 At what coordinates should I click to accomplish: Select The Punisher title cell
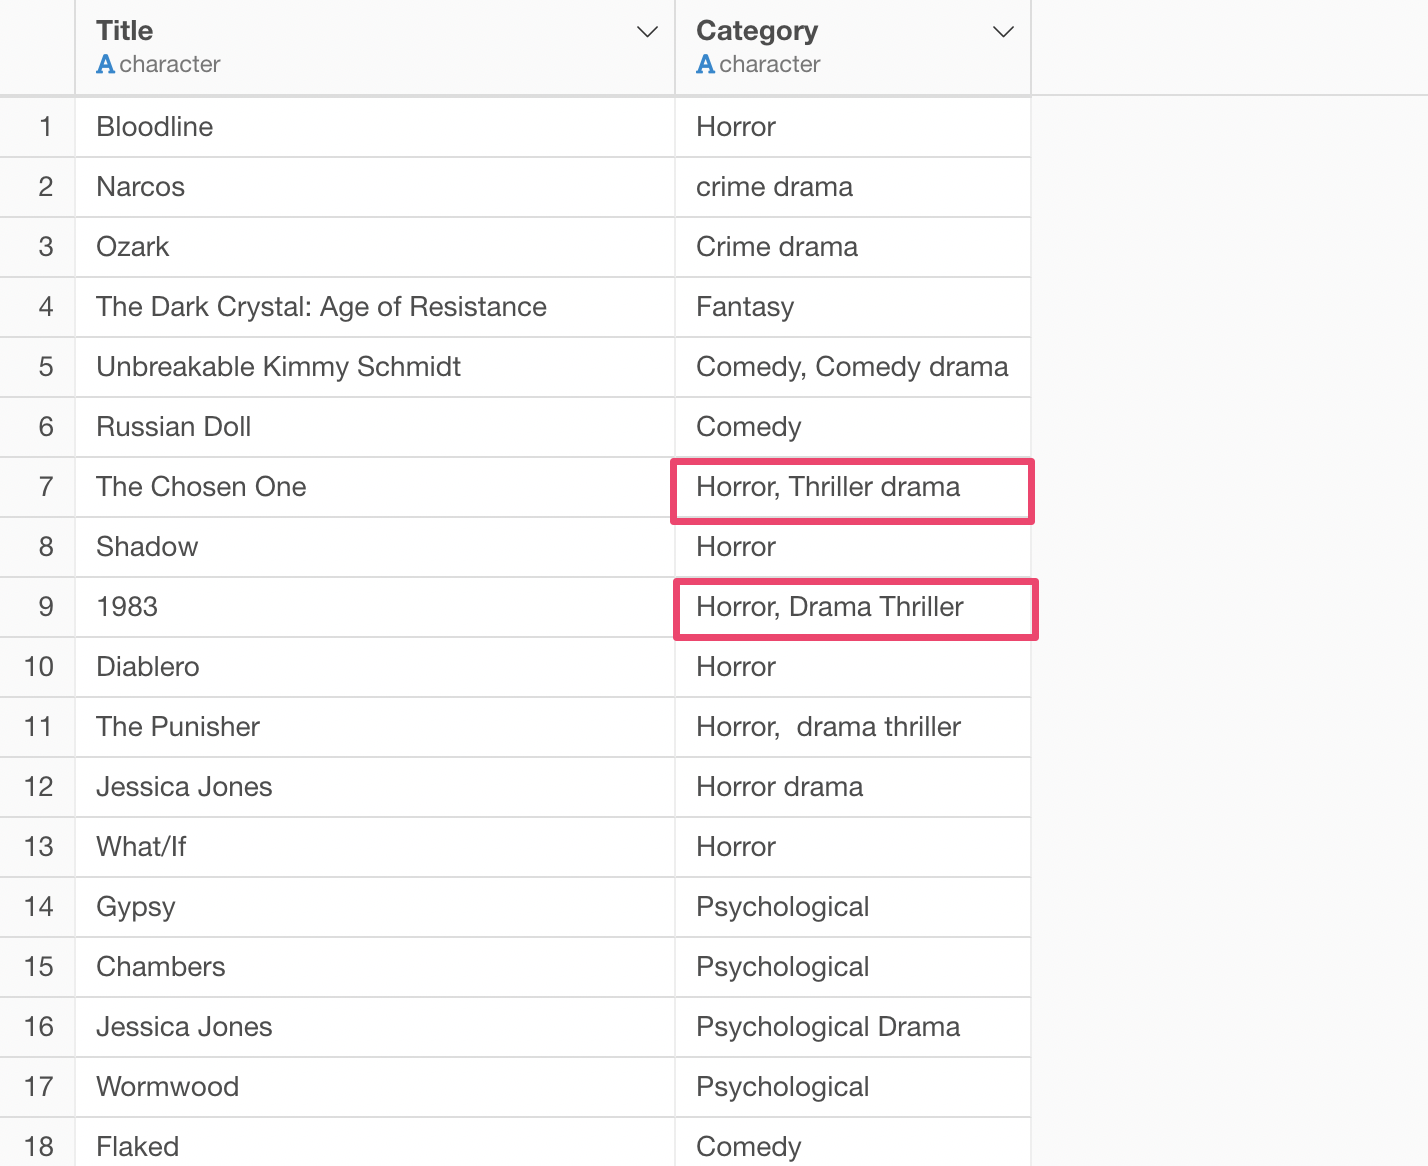375,727
